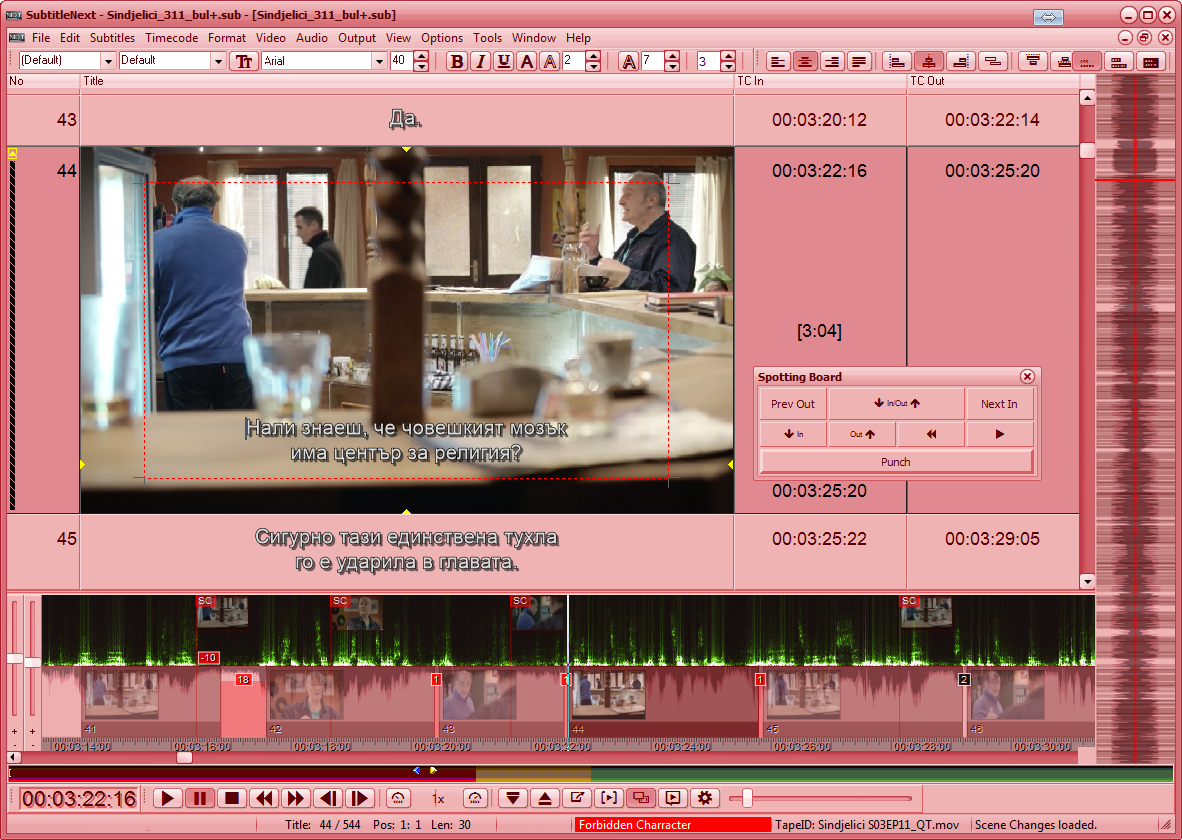Open the second Default preset dropdown
Screen dimensions: 1182x840
(219, 61)
